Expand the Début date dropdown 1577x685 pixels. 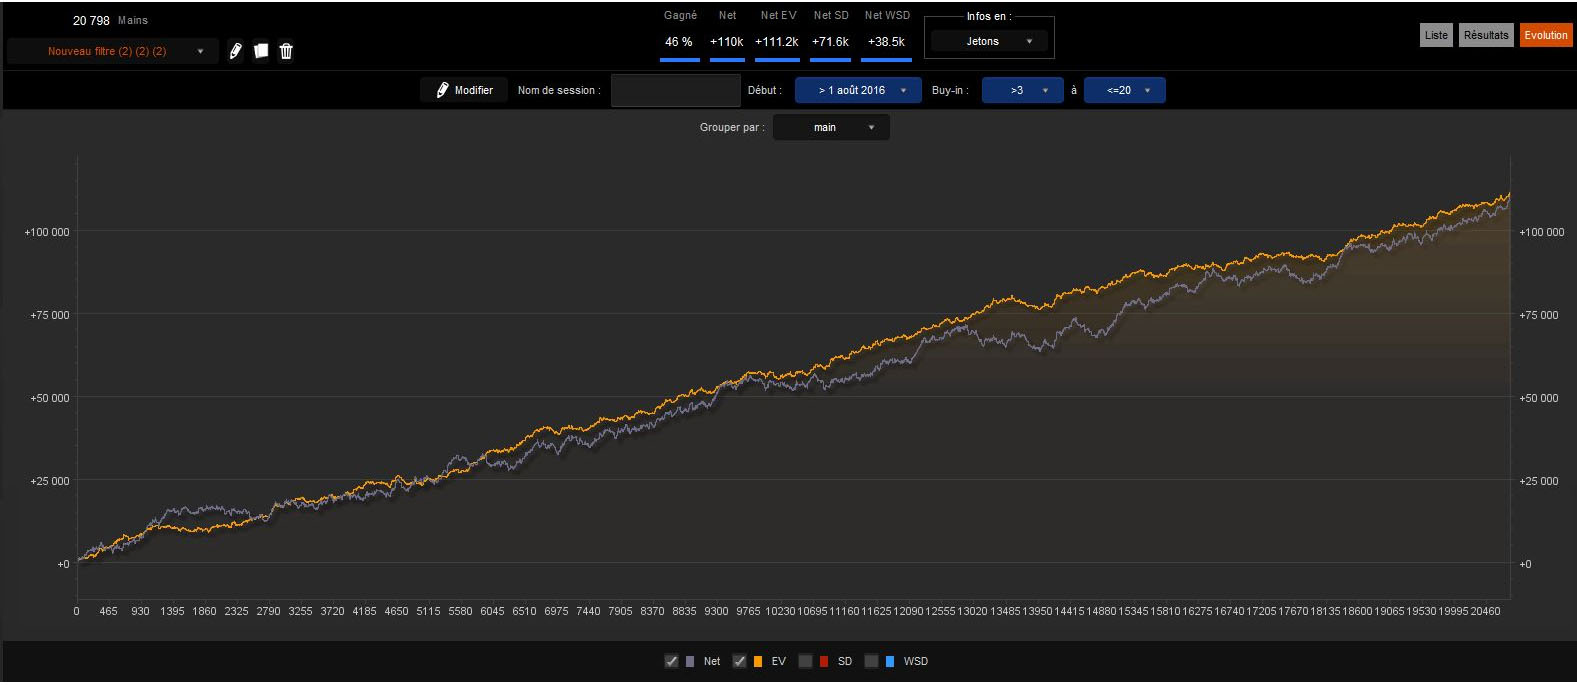tap(858, 90)
